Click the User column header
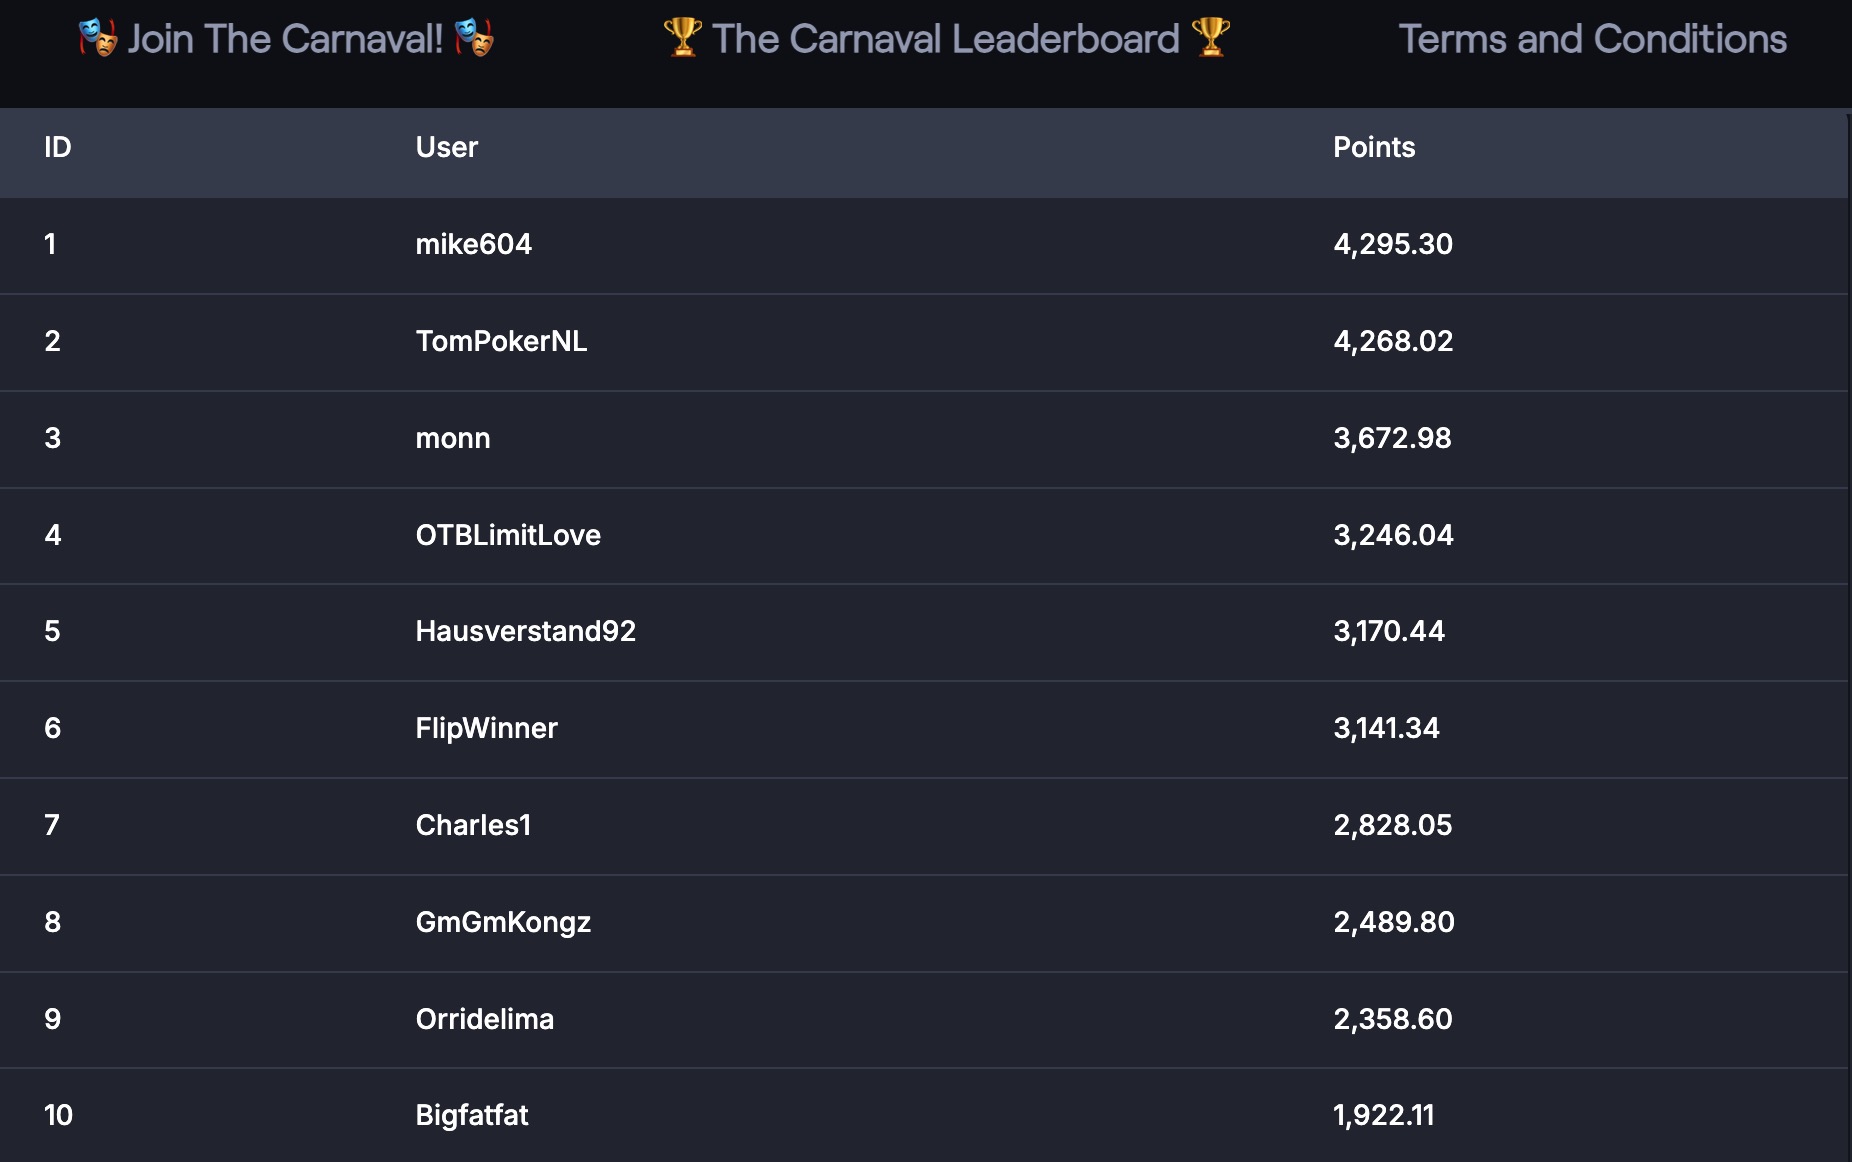Viewport: 1852px width, 1162px height. coord(446,147)
